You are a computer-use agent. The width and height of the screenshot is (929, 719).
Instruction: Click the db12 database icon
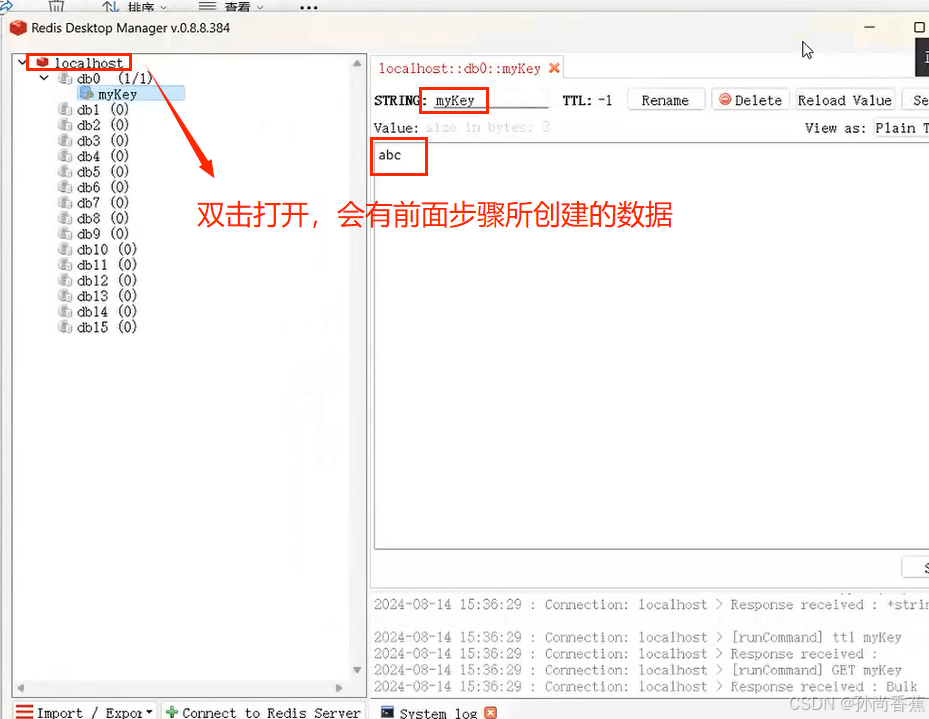coord(65,280)
